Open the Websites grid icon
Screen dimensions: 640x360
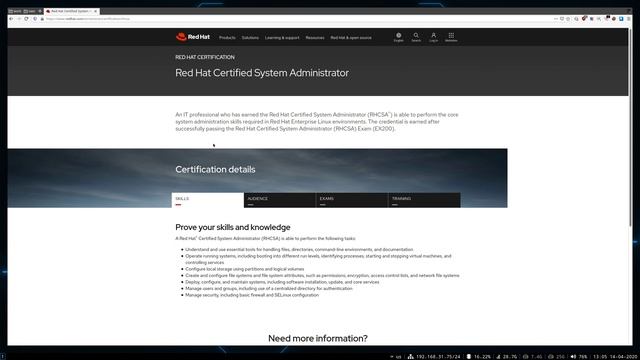pyautogui.click(x=451, y=37)
